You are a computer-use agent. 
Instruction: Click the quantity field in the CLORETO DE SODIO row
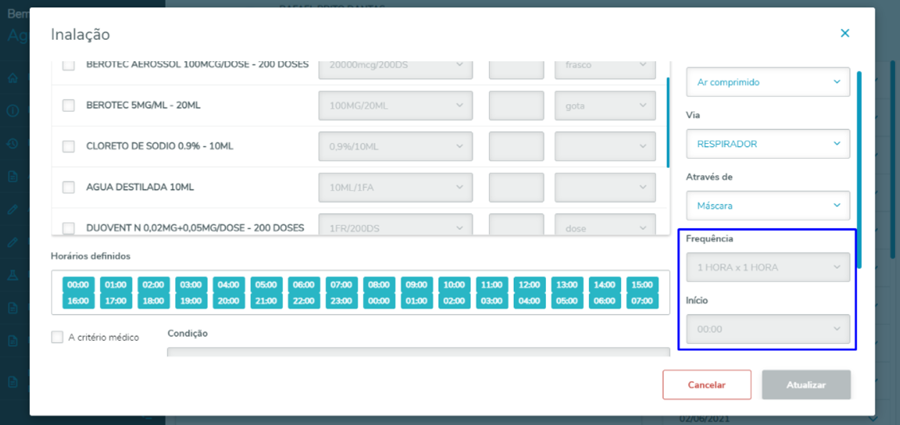click(x=516, y=146)
